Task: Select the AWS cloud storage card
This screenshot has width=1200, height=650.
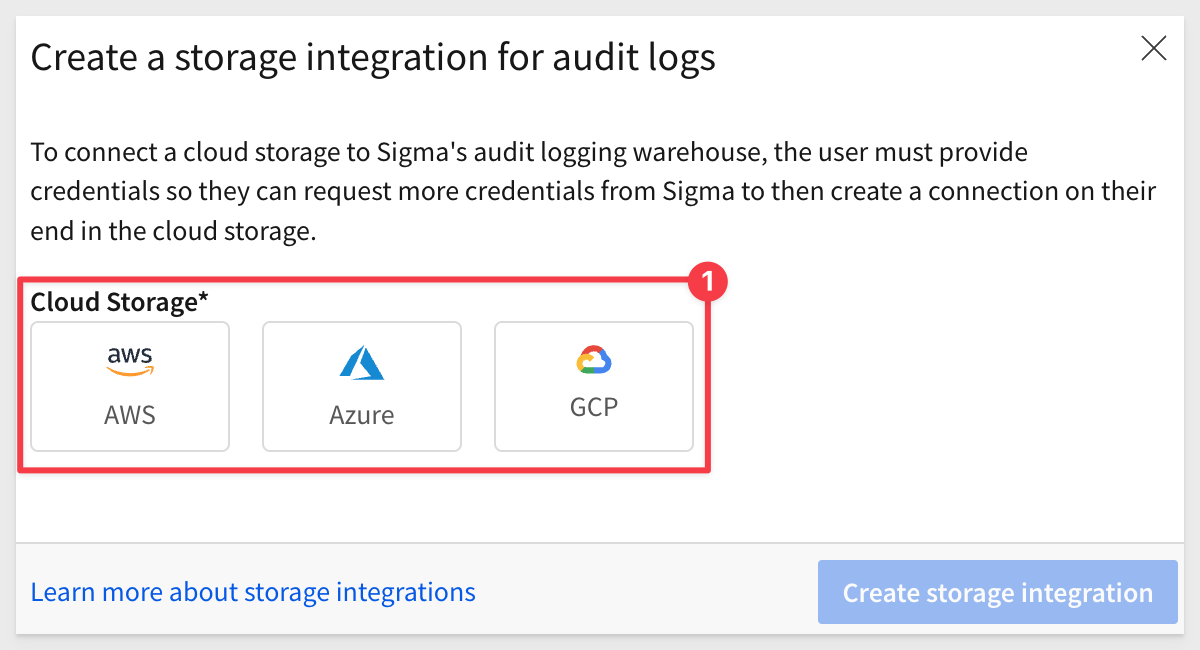Action: (x=130, y=386)
